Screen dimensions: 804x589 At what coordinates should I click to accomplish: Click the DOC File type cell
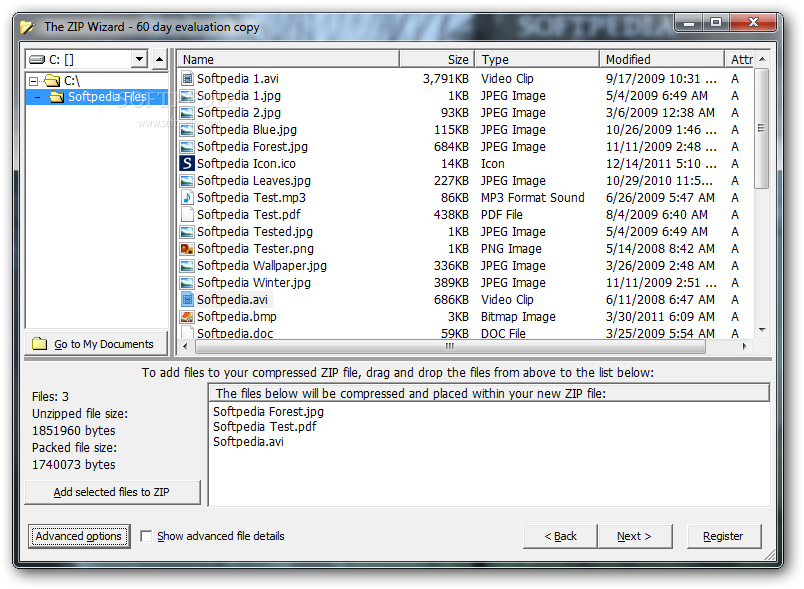pyautogui.click(x=503, y=333)
